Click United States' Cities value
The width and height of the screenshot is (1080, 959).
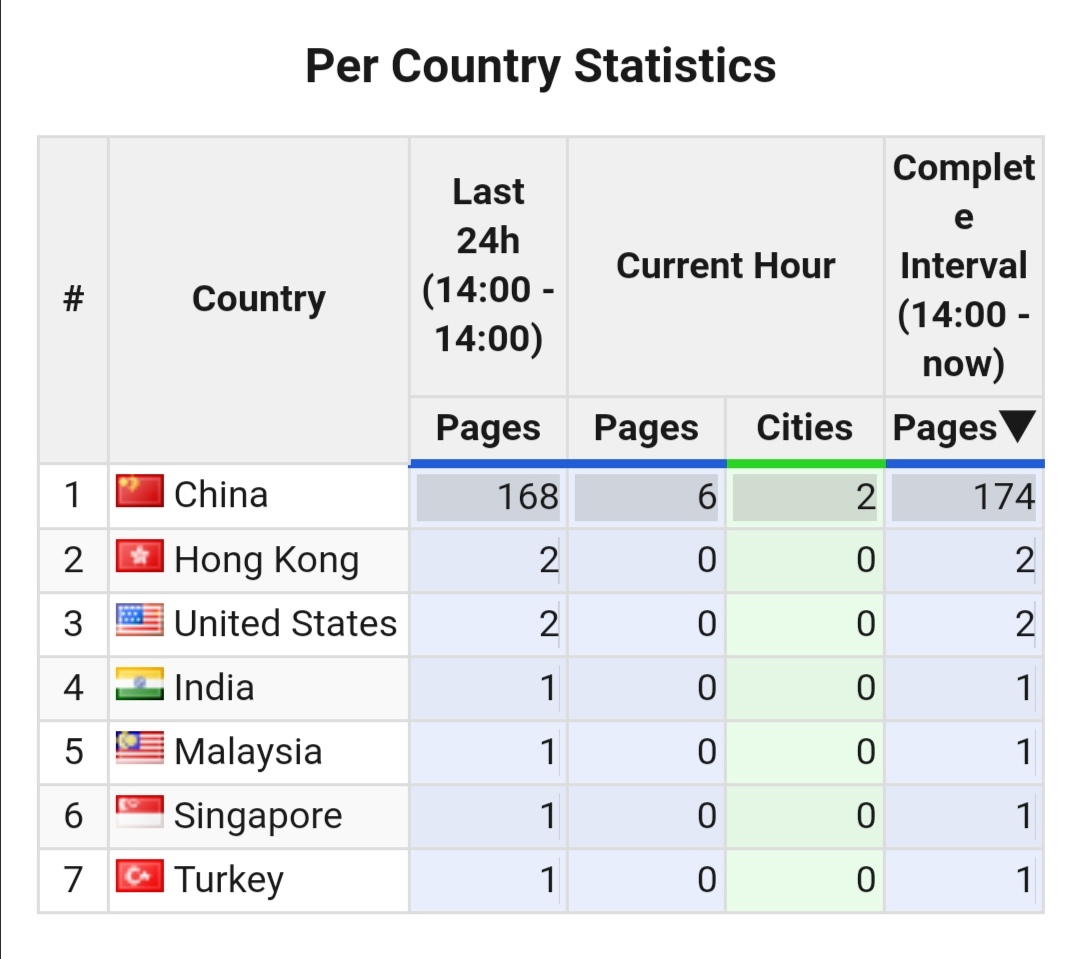click(866, 623)
